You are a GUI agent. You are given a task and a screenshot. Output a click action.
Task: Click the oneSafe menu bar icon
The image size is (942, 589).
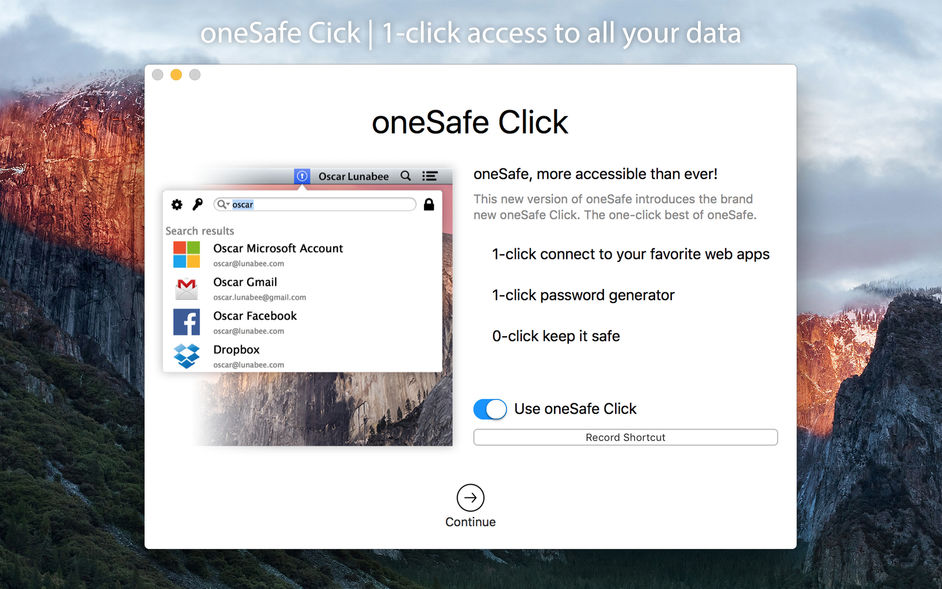(302, 176)
